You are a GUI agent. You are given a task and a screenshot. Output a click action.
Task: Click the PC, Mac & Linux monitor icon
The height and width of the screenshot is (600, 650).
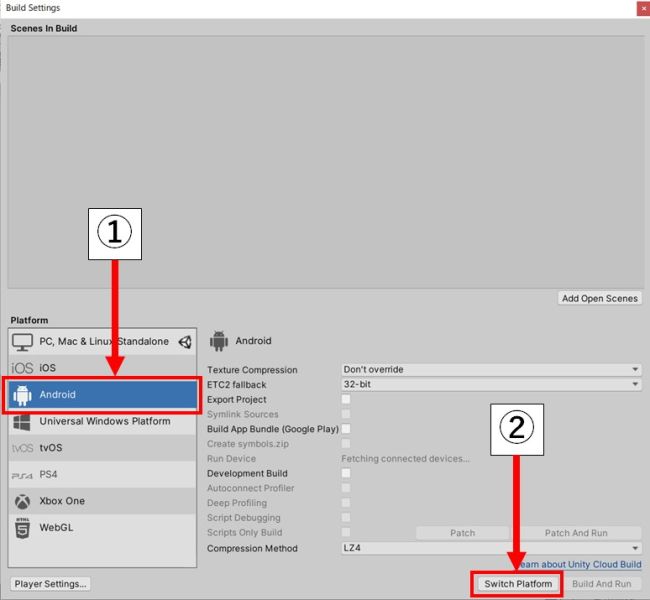[22, 342]
